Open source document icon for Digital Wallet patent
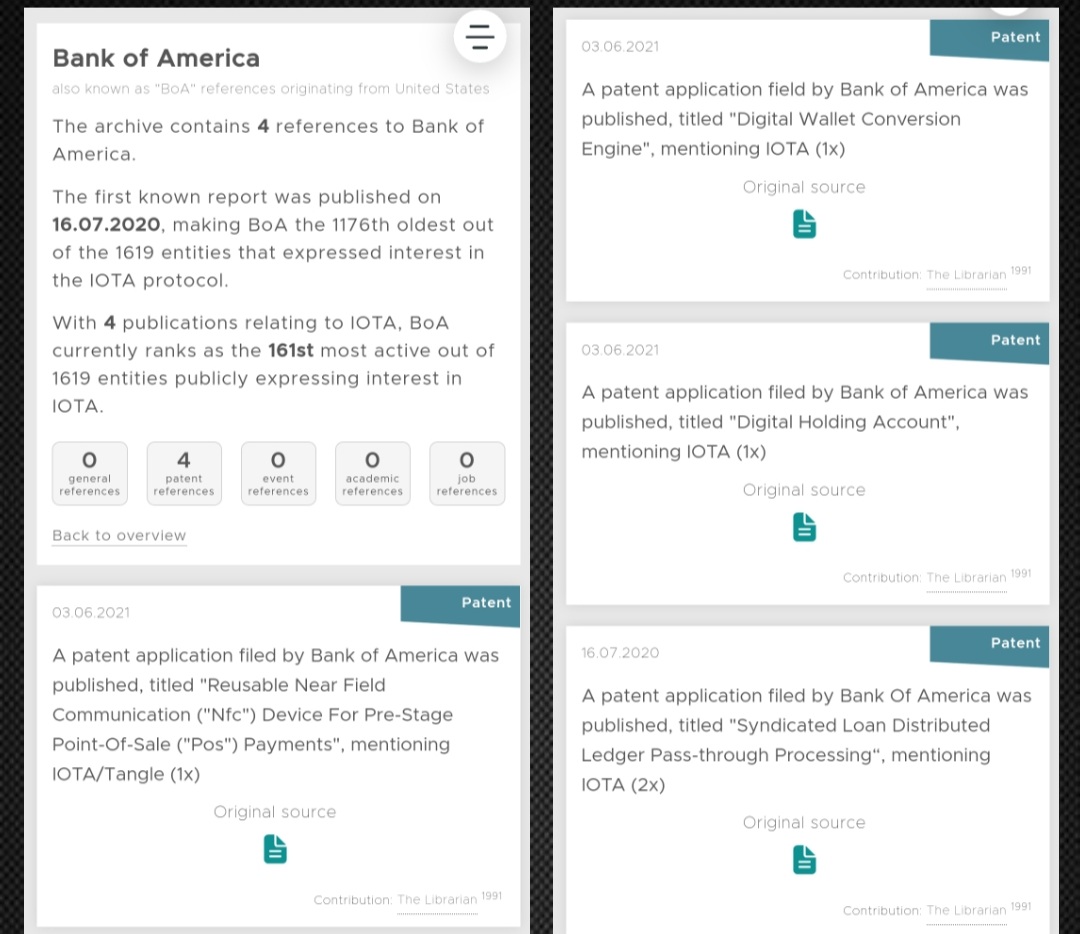Viewport: 1080px width, 934px height. tap(804, 225)
